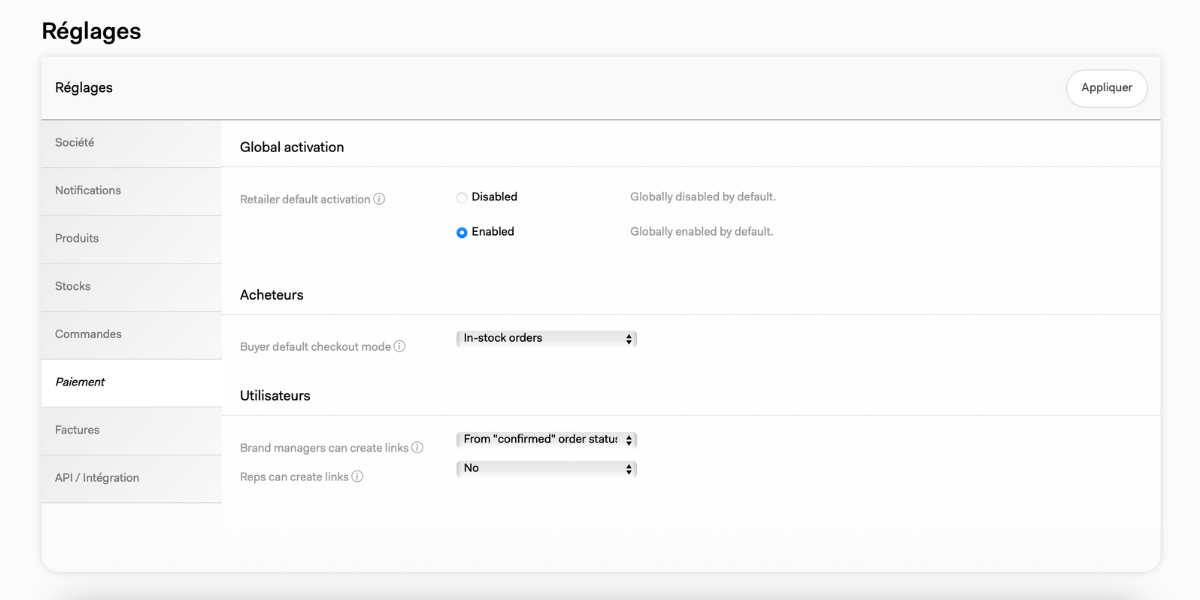Select the Enabled radio option
This screenshot has height=600, width=1200.
tap(462, 232)
